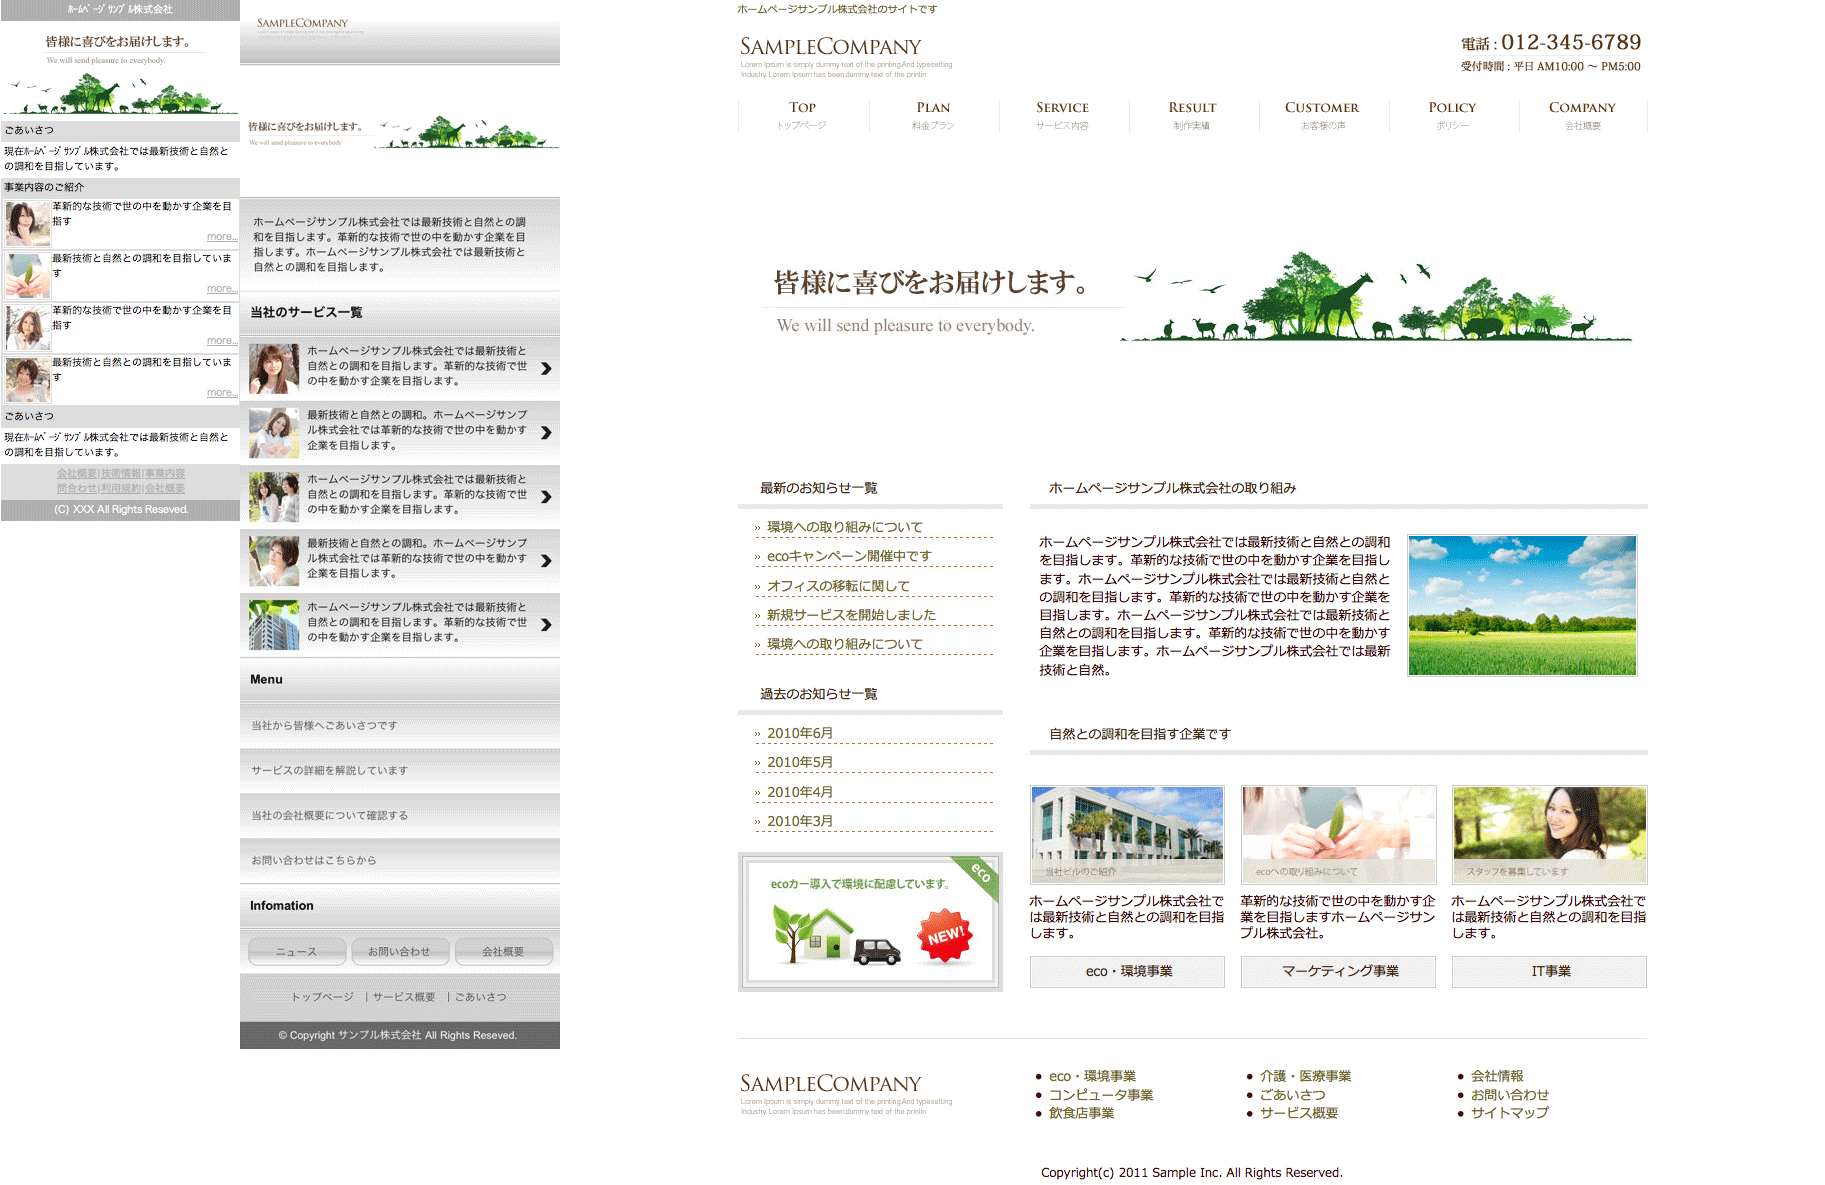
Task: Tap arrow on mobile service row with leaf photo
Action: click(546, 432)
